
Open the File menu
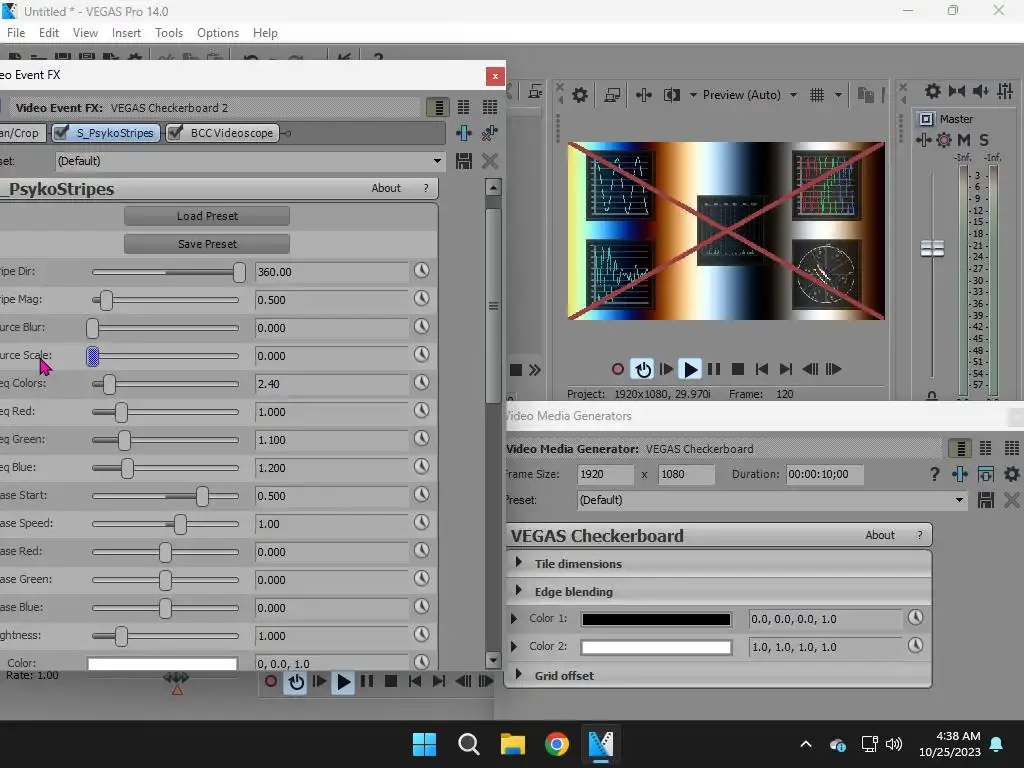click(x=16, y=33)
